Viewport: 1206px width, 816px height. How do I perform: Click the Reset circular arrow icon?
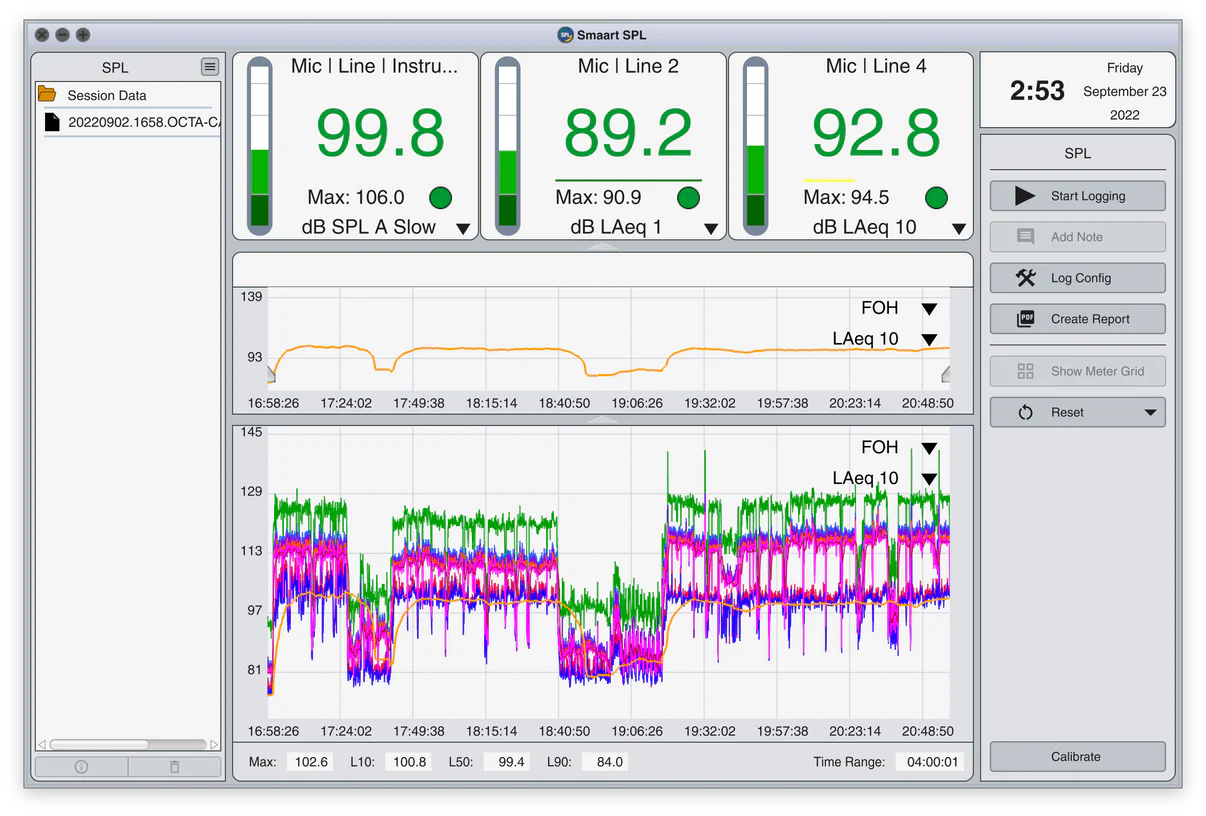pos(1025,412)
